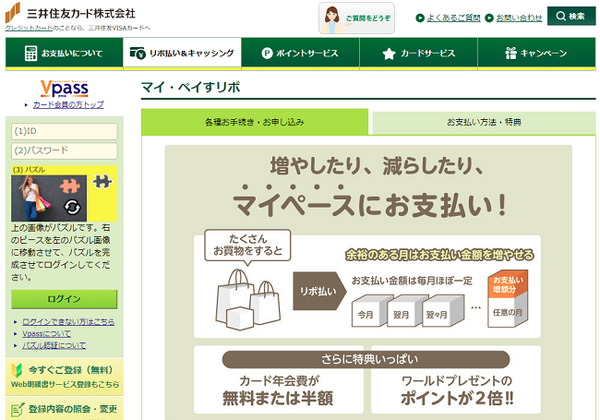The width and height of the screenshot is (600, 420).
Task: Open the カード会員の方トップ link
Action: point(68,104)
